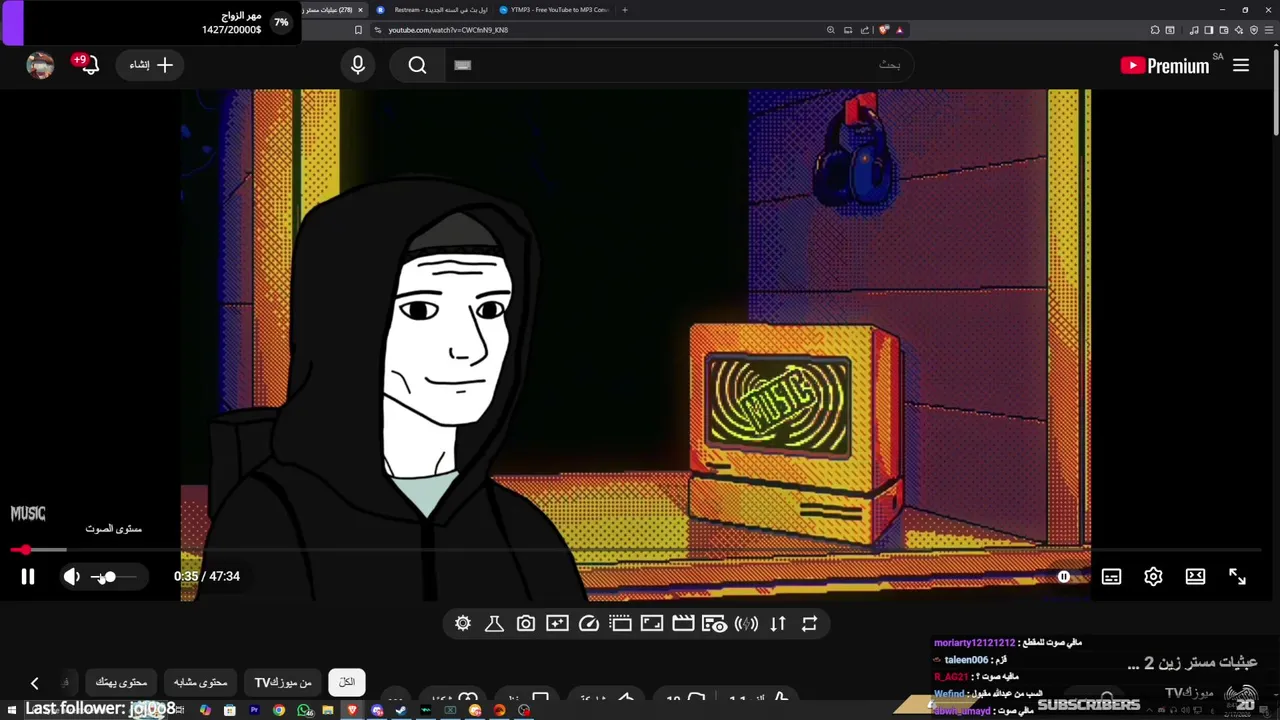This screenshot has width=1280, height=720.
Task: Bookmark page using address bar bookmark icon
Action: 358,30
